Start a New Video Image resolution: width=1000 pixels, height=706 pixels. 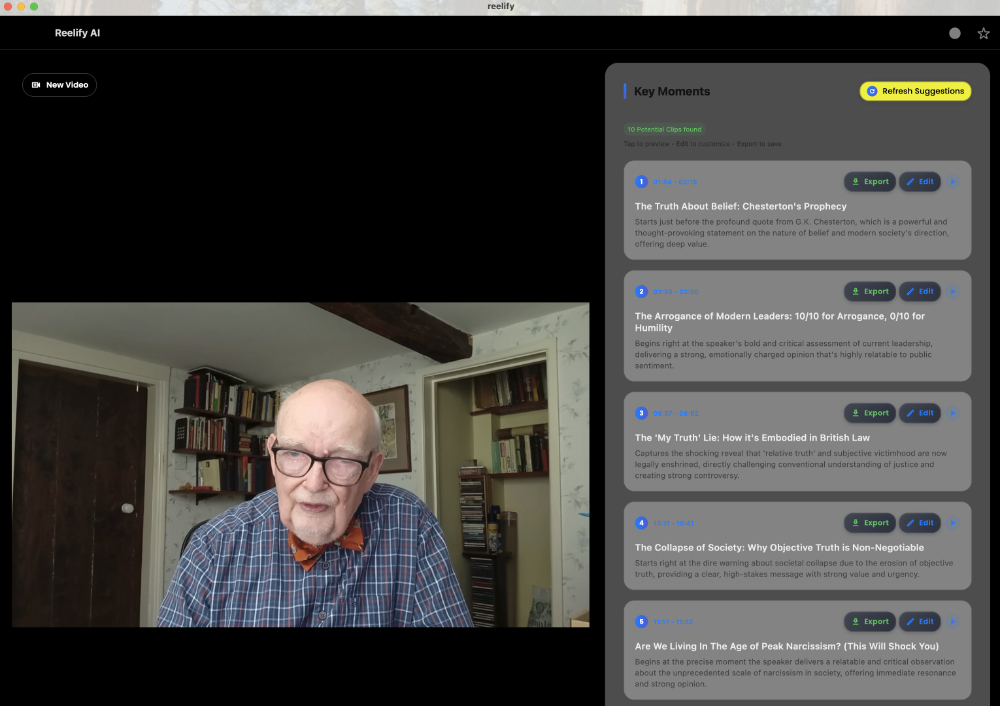click(60, 85)
